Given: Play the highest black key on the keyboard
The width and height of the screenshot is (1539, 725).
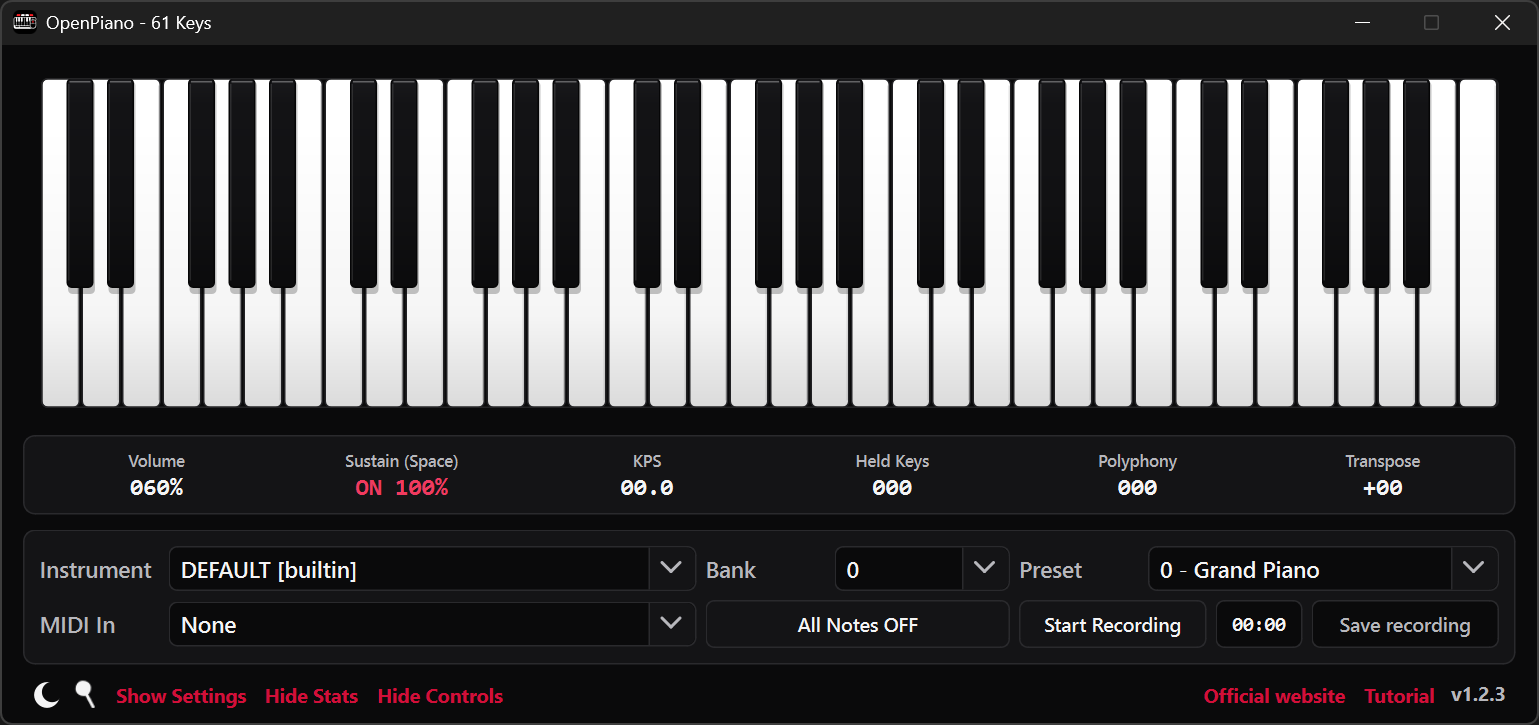Looking at the screenshot, I should 1416,183.
